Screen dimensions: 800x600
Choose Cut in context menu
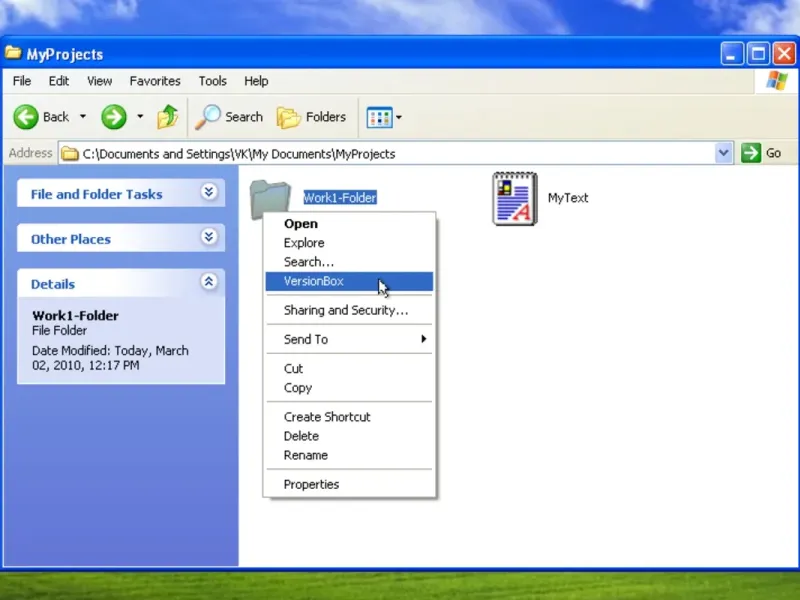349,368
